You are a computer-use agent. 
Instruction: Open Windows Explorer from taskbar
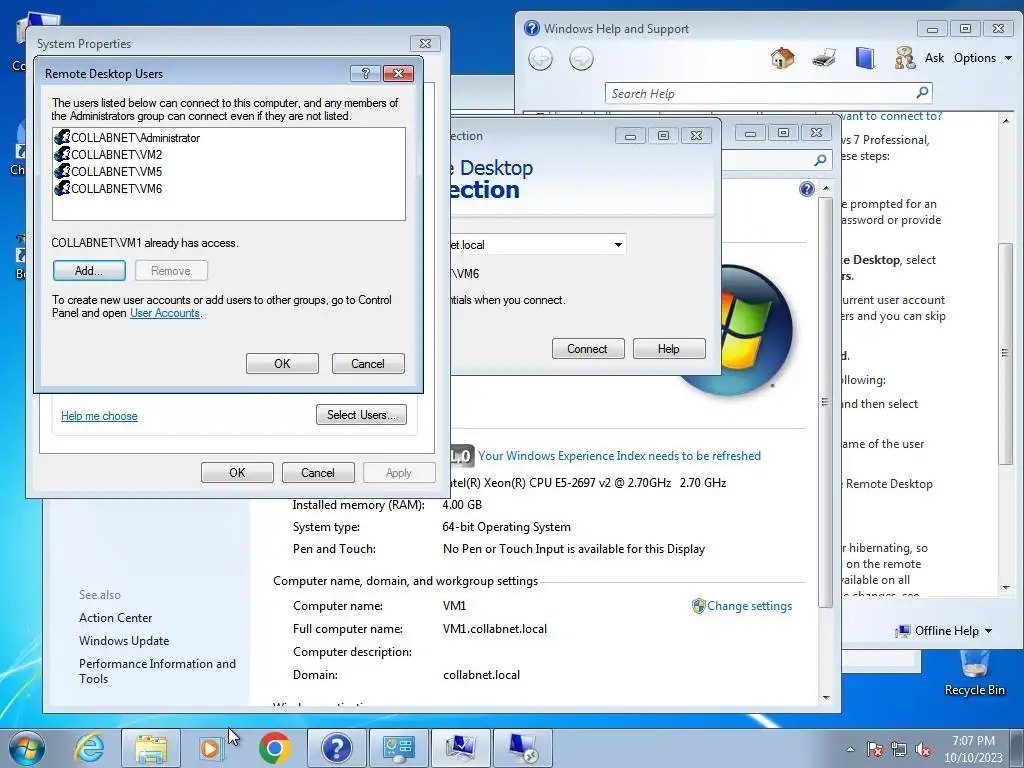[151, 748]
